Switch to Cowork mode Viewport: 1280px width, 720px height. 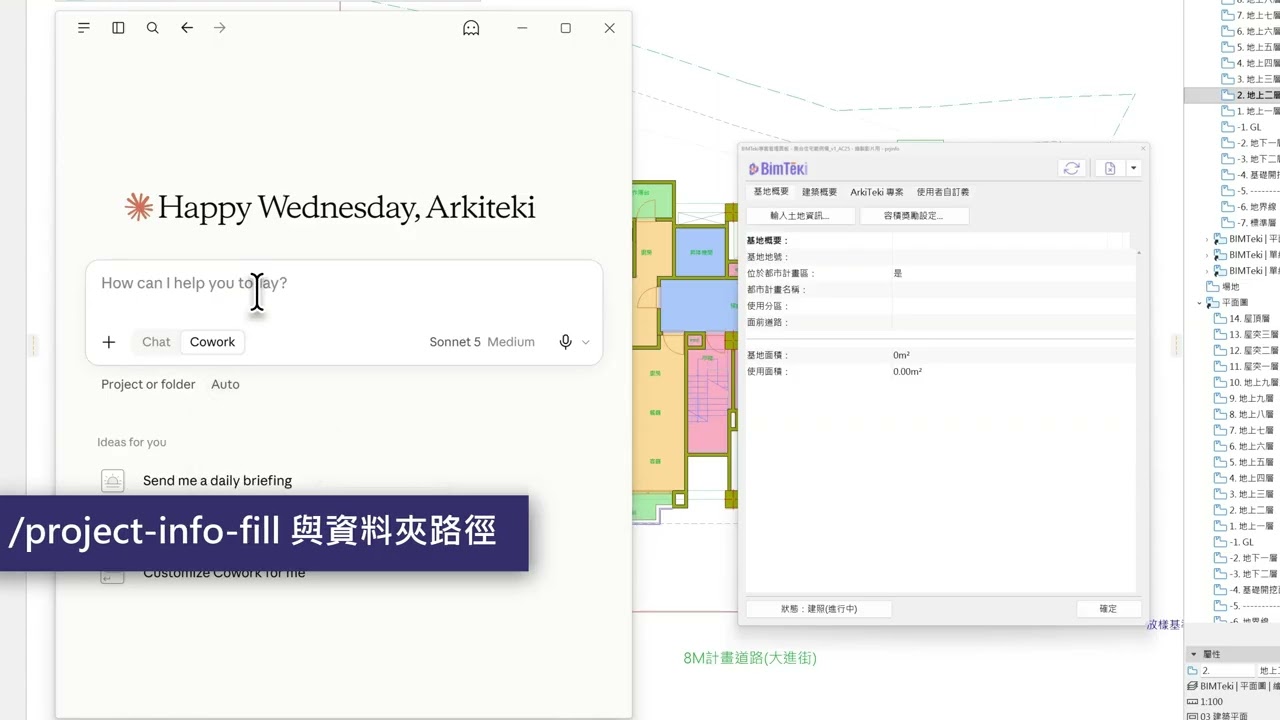pyautogui.click(x=213, y=342)
